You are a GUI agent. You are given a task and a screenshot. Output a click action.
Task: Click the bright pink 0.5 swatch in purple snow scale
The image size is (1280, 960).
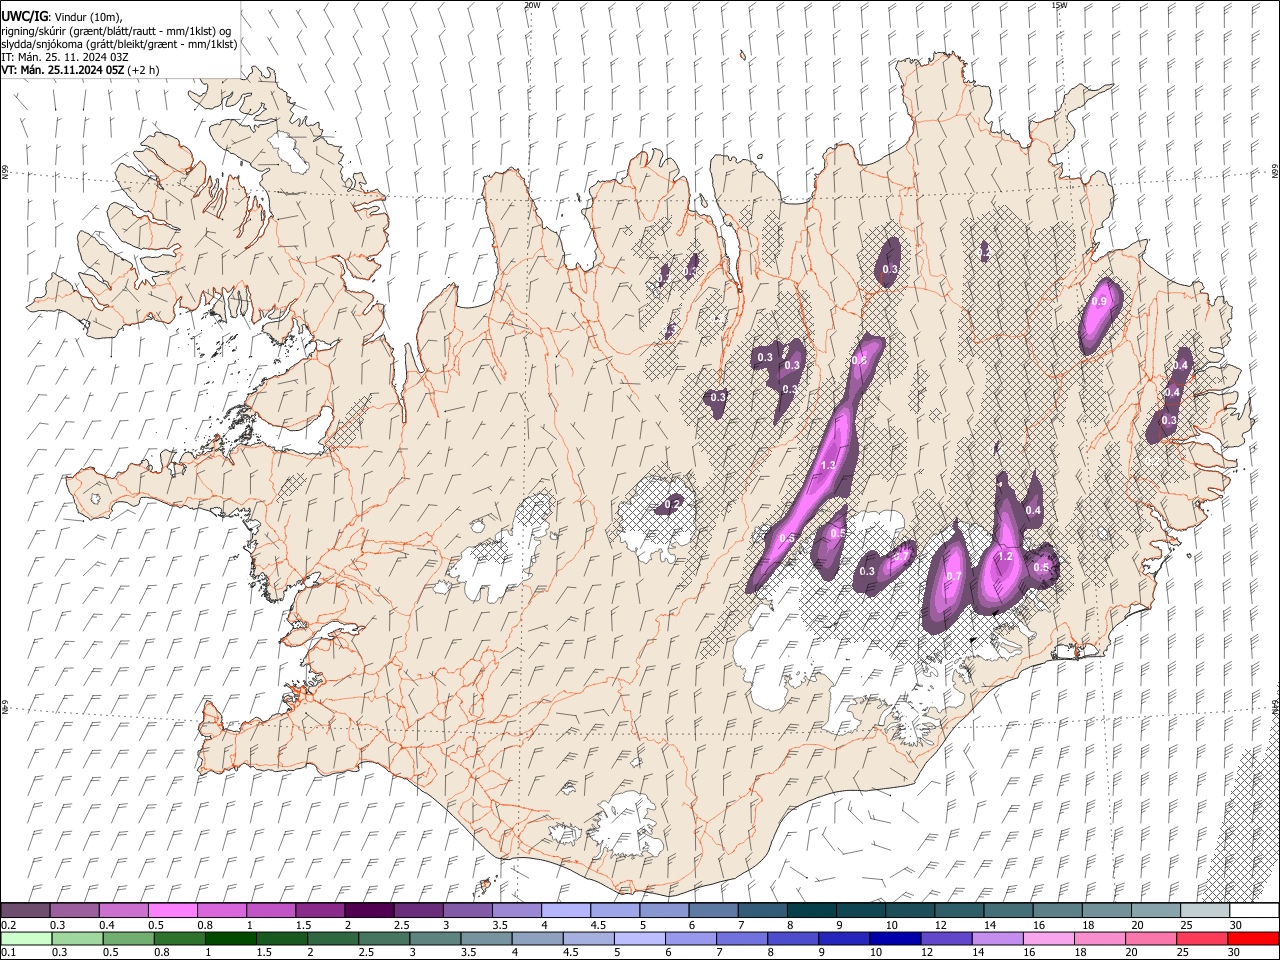pos(172,910)
